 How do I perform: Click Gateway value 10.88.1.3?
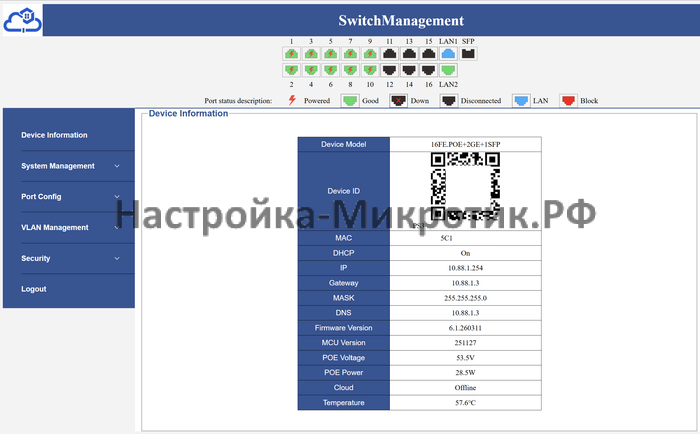pyautogui.click(x=465, y=283)
